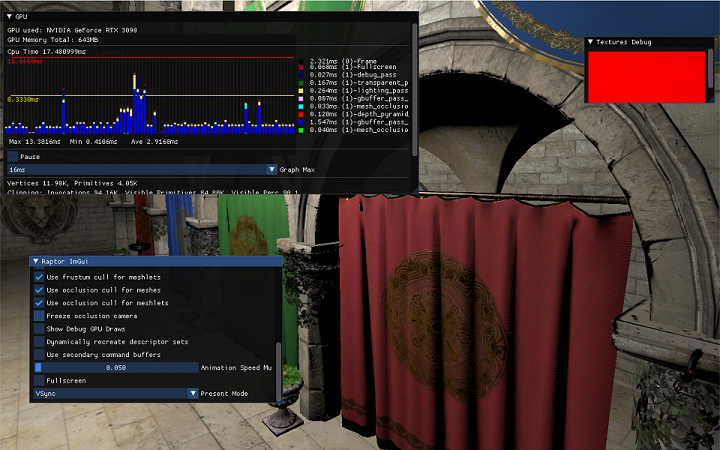The image size is (720, 450).
Task: Click the tallest yellow-topped bar in GPU graph
Action: coord(135,103)
